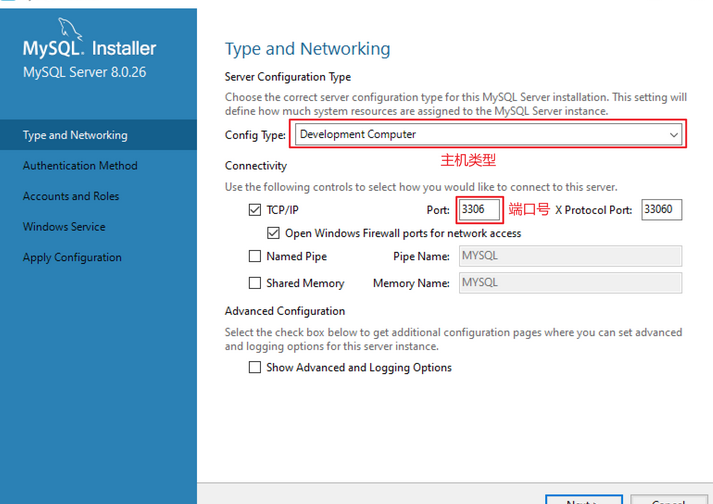The height and width of the screenshot is (504, 713).
Task: Uncheck Open Windows Firewall ports option
Action: click(x=273, y=233)
